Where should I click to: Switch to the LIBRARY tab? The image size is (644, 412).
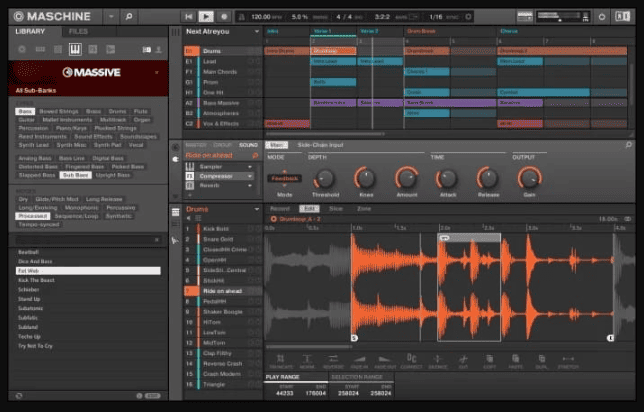[x=30, y=32]
